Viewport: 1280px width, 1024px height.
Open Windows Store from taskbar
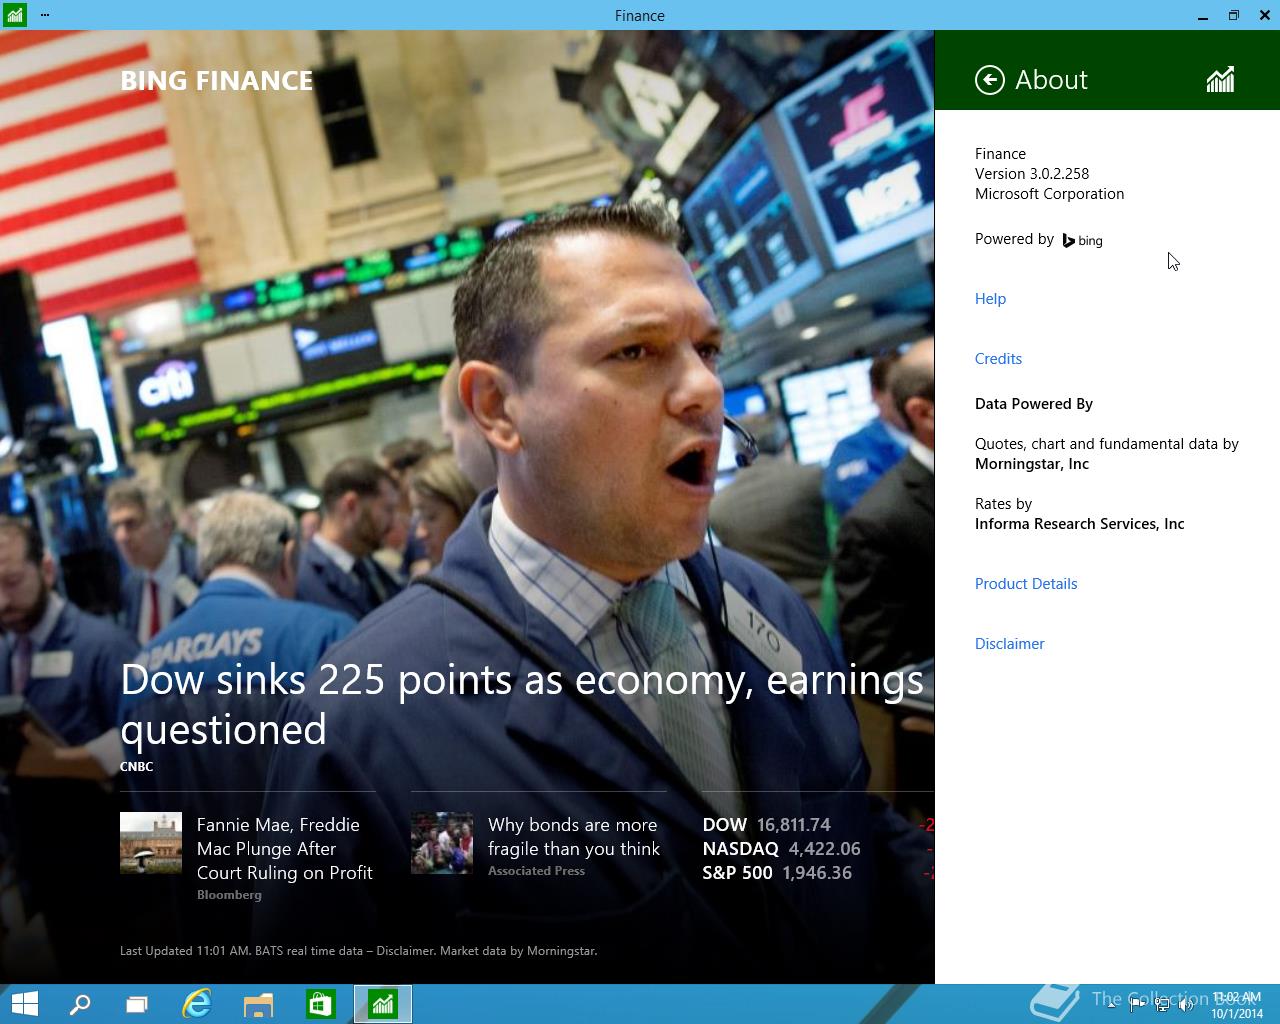[x=320, y=1004]
